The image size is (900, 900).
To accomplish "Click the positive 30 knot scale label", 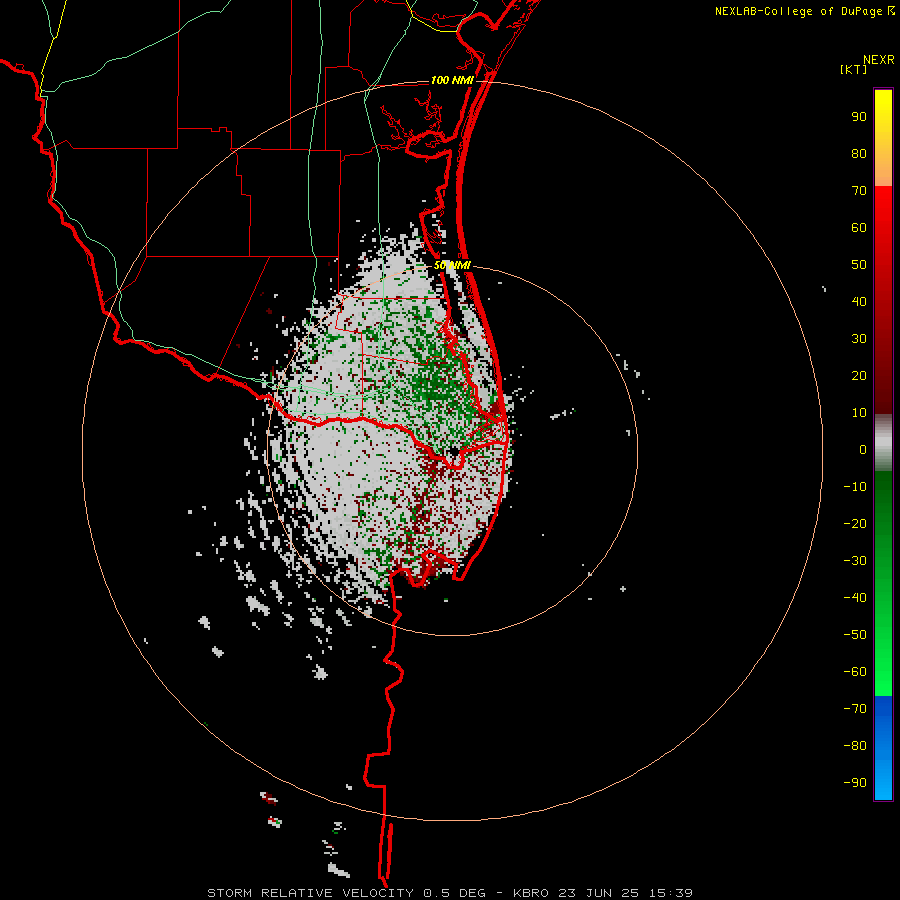I will click(859, 339).
